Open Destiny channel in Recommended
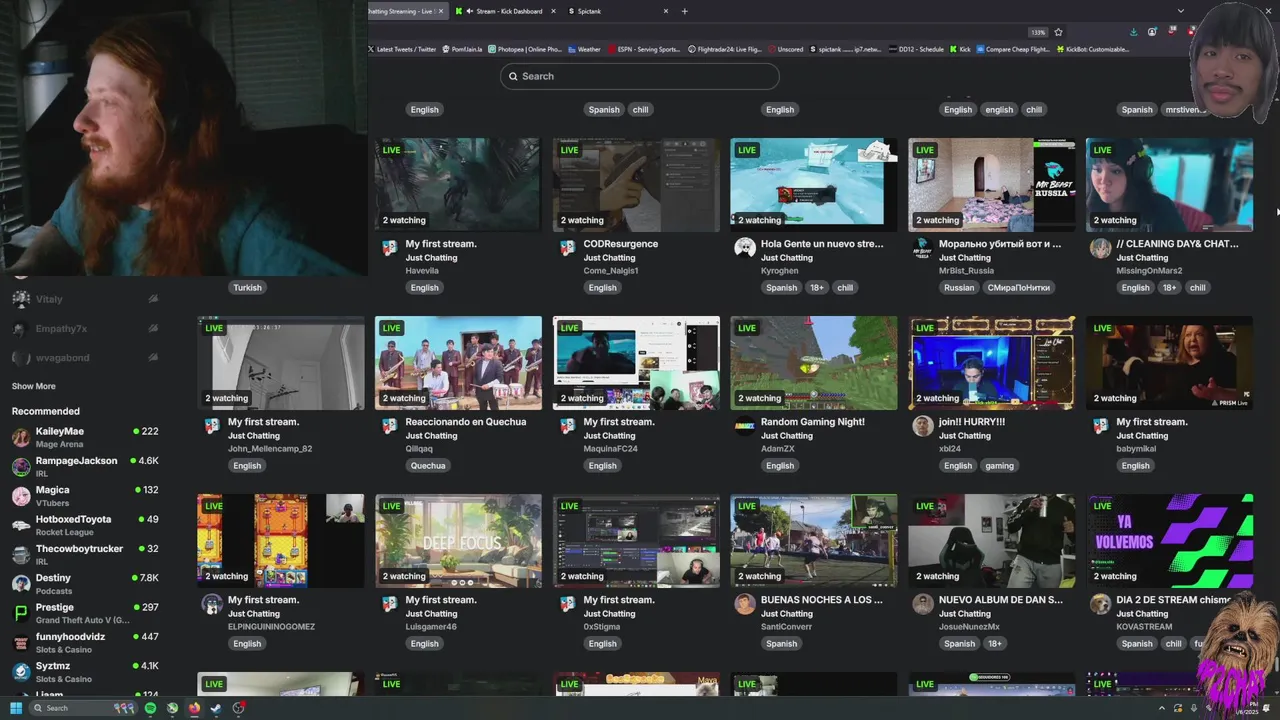The width and height of the screenshot is (1280, 720). click(85, 583)
